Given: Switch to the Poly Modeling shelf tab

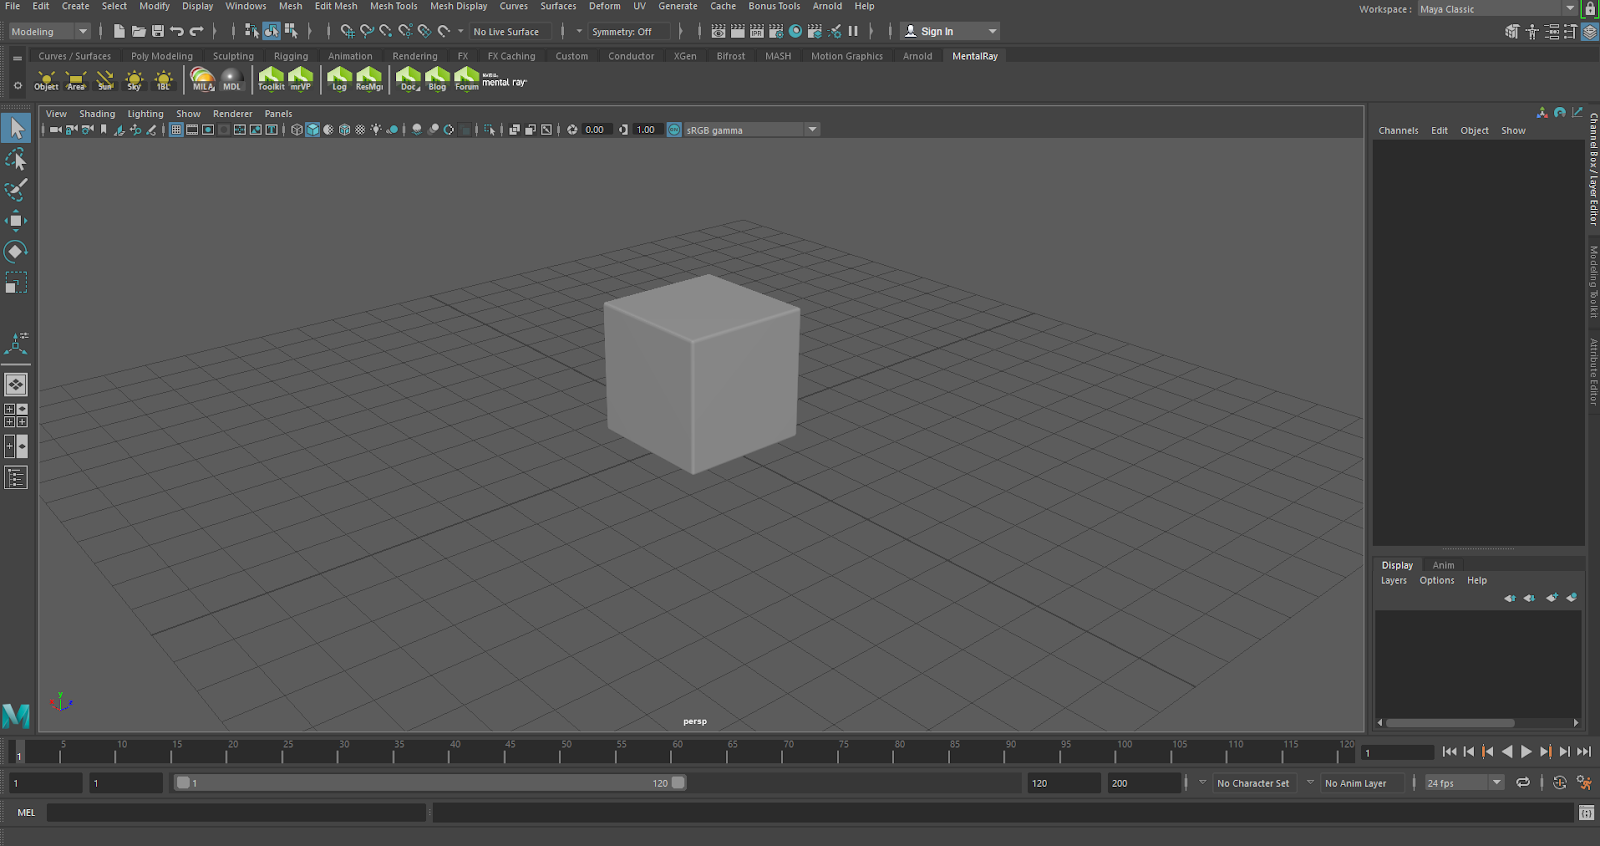Looking at the screenshot, I should 162,56.
